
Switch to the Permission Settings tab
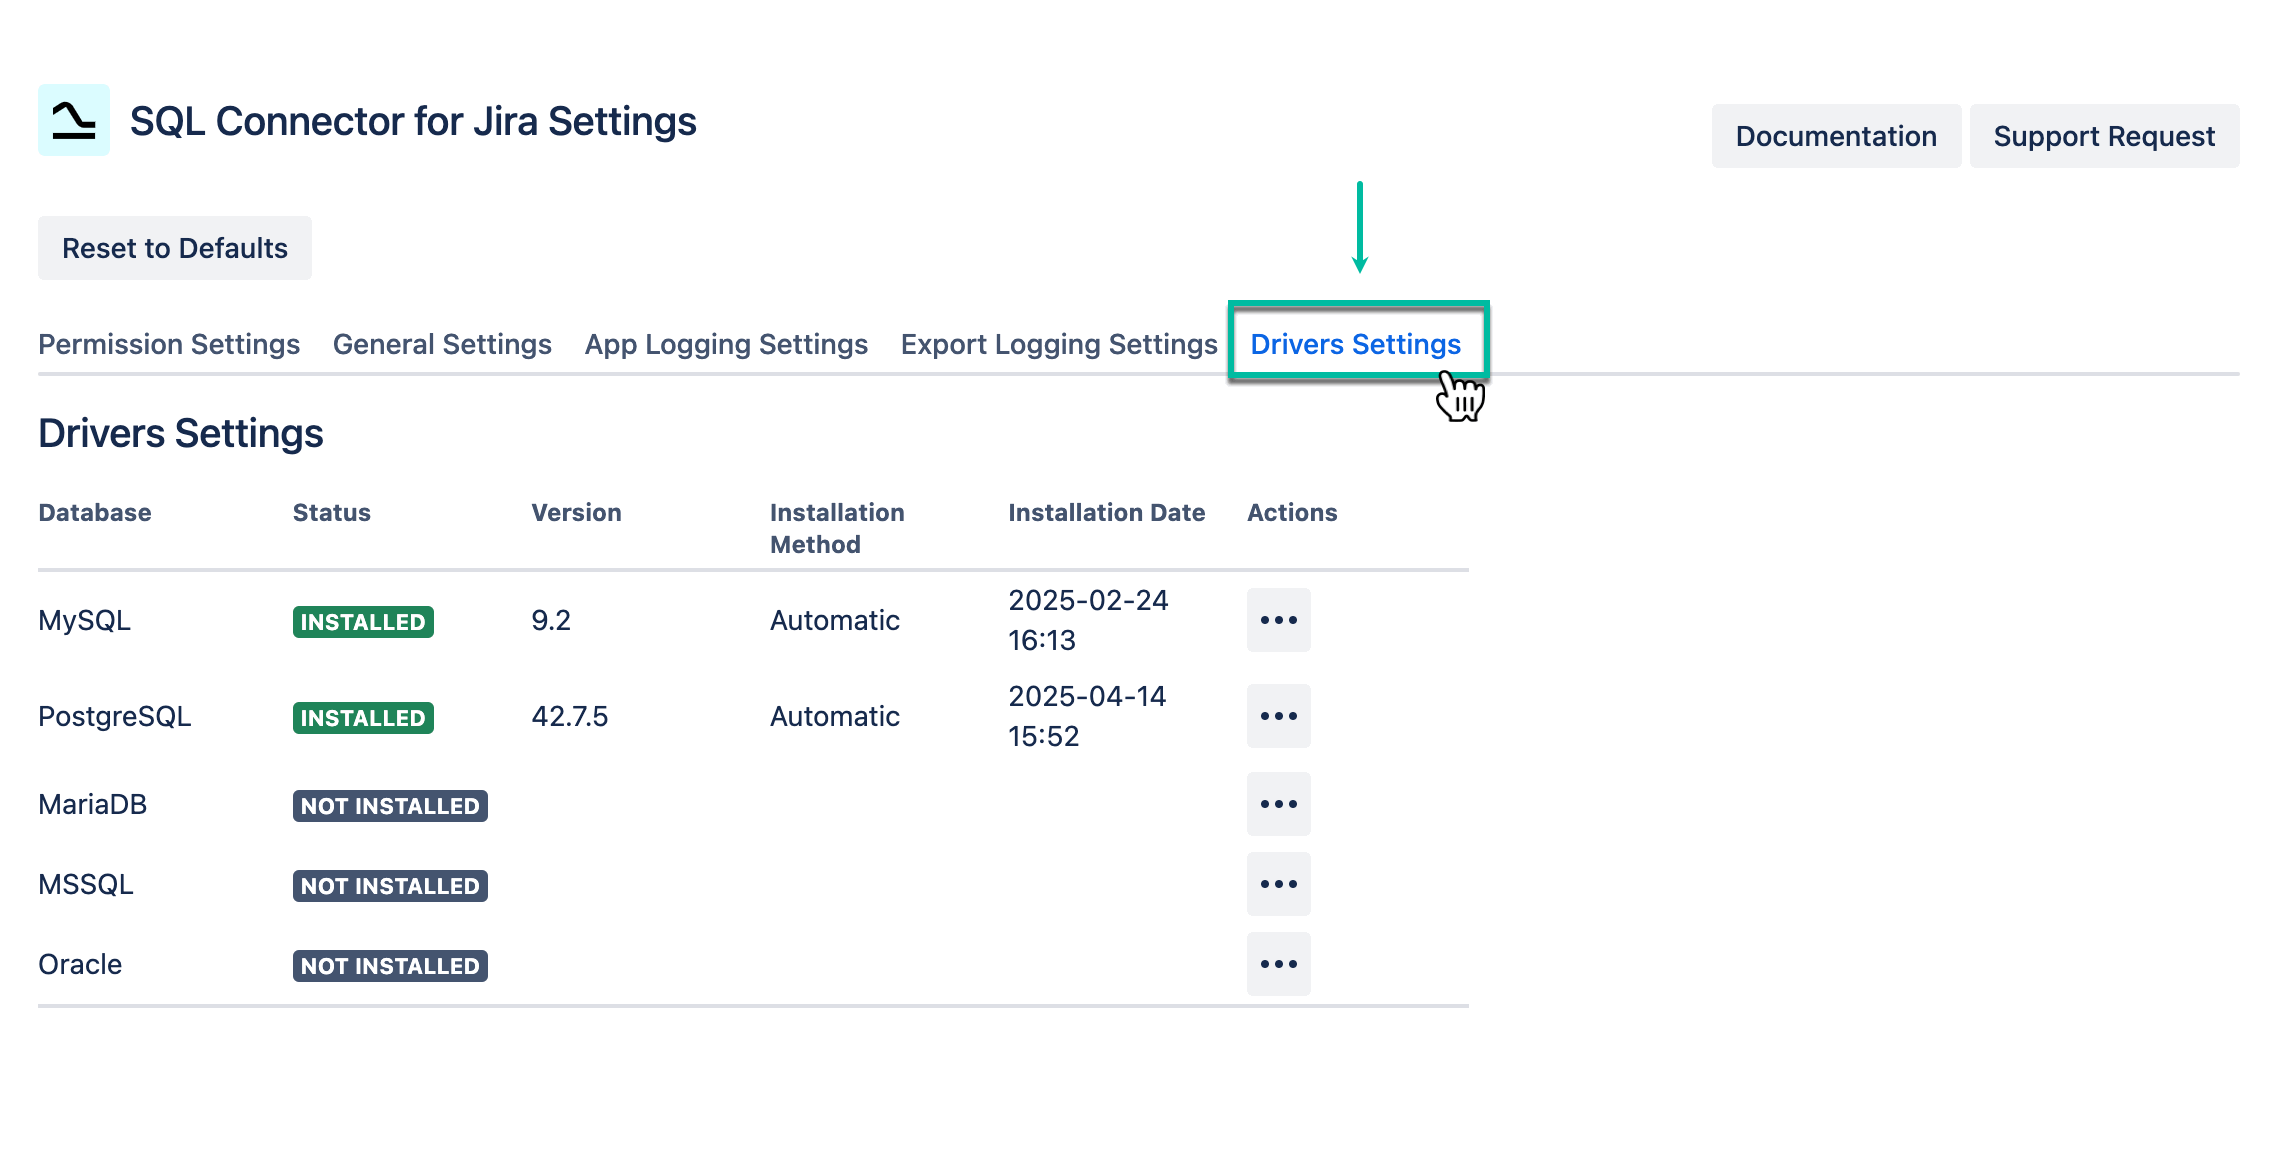[168, 344]
